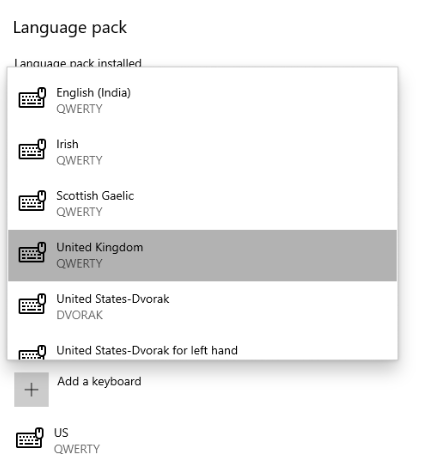
Task: Click the United States-Dvorak keyboard icon
Action: pos(32,304)
